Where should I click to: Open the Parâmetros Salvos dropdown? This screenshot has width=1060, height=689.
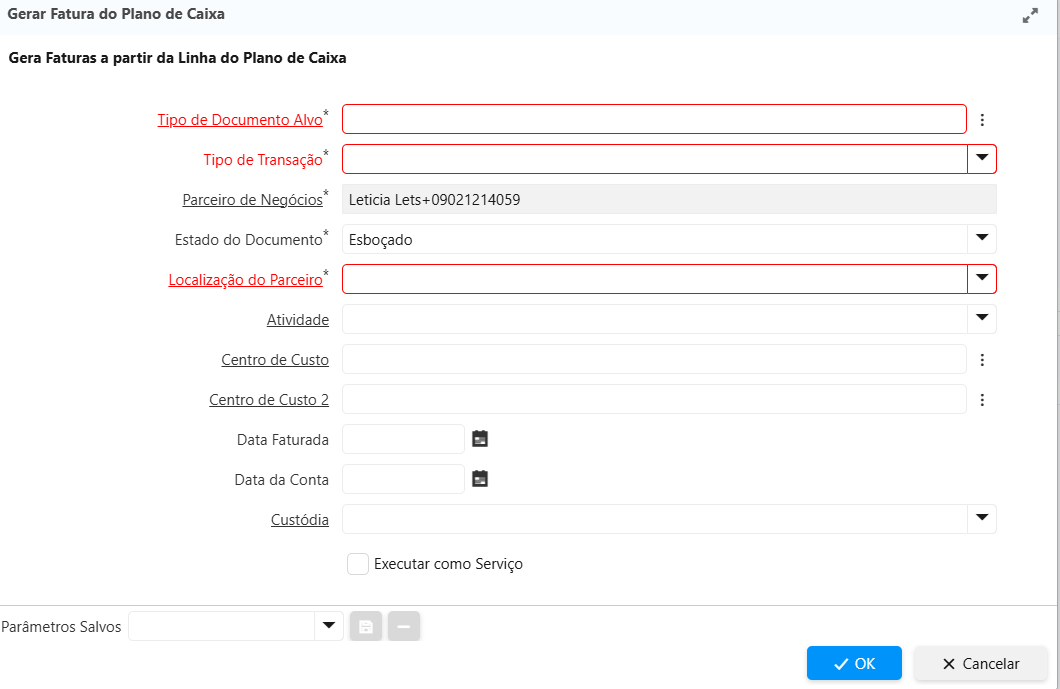pos(328,627)
